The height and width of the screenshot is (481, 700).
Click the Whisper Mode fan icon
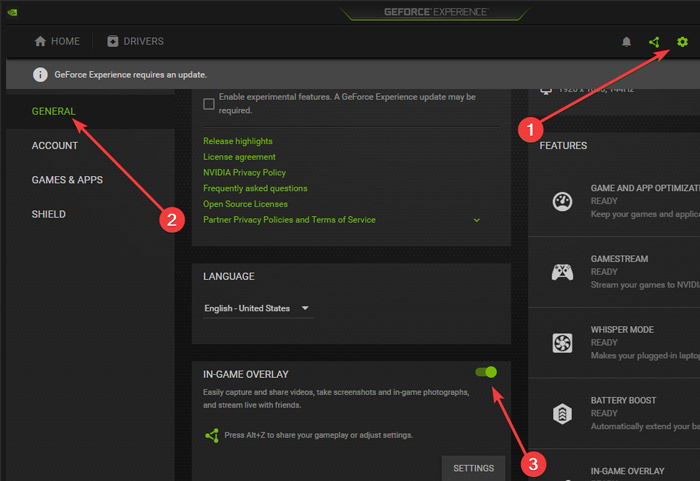562,343
